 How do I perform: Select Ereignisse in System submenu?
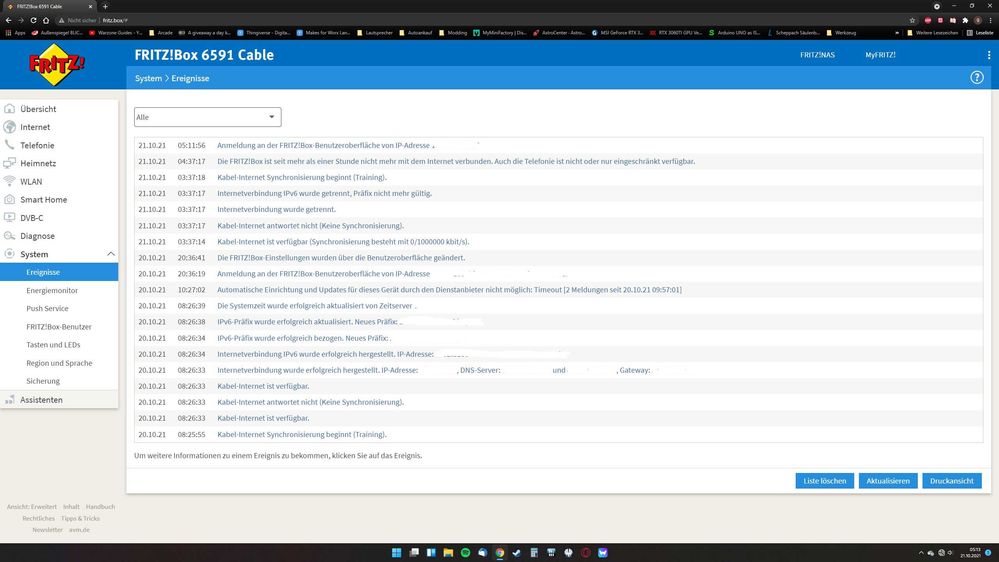[59, 272]
